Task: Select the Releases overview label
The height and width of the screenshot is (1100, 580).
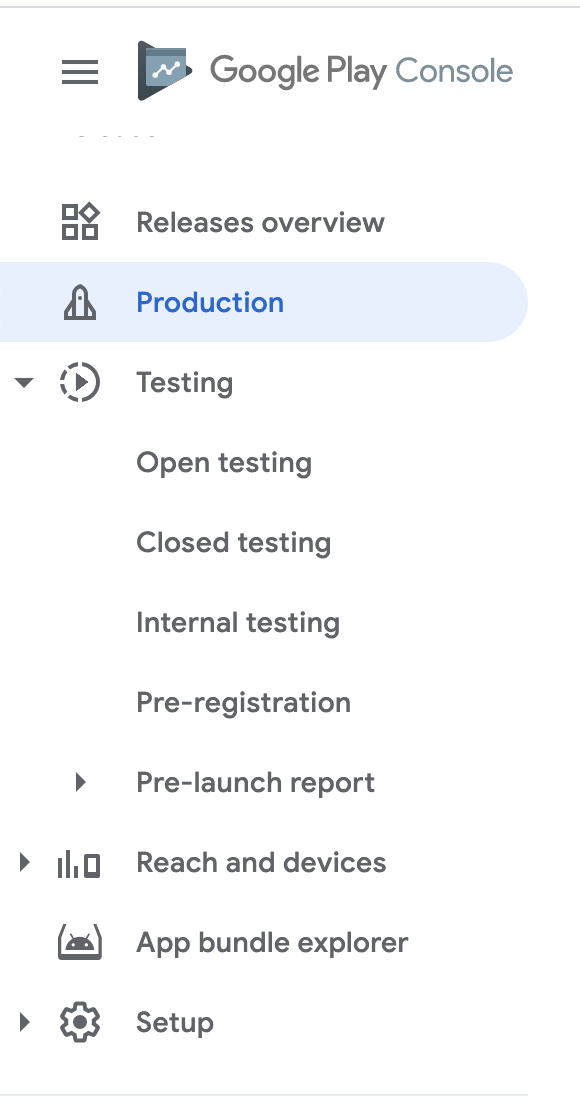Action: (x=260, y=222)
